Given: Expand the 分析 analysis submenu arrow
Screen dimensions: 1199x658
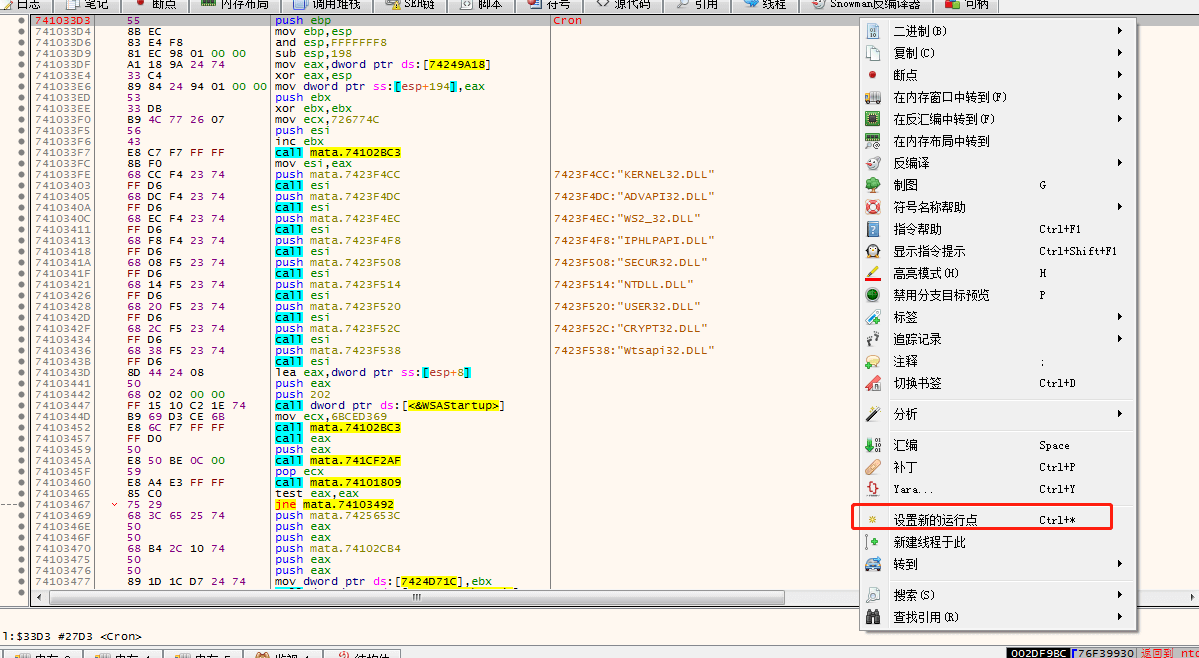Looking at the screenshot, I should pos(1119,414).
